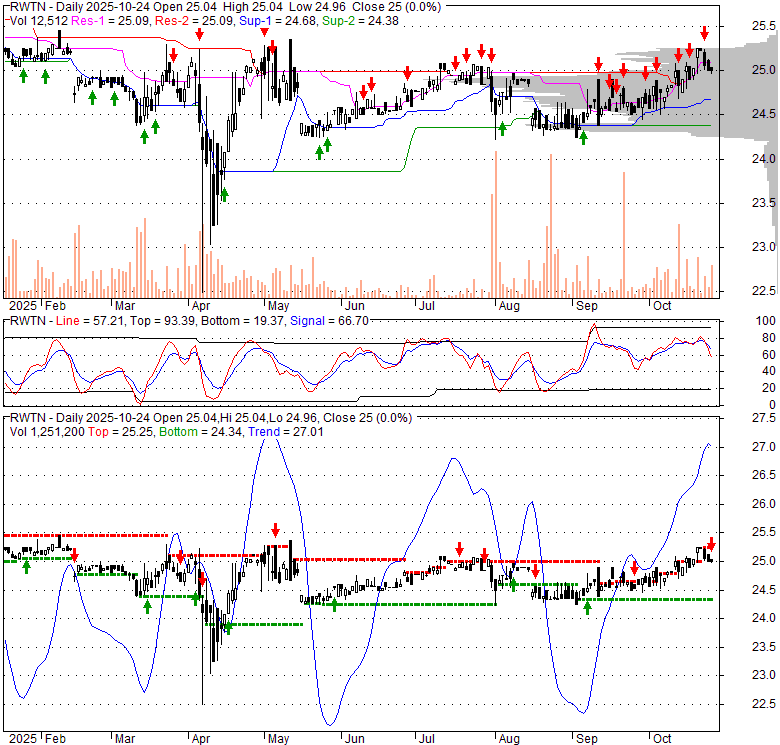Click the 'Vol 12,512' label in top chart
This screenshot has height=745, width=780.
click(39, 21)
